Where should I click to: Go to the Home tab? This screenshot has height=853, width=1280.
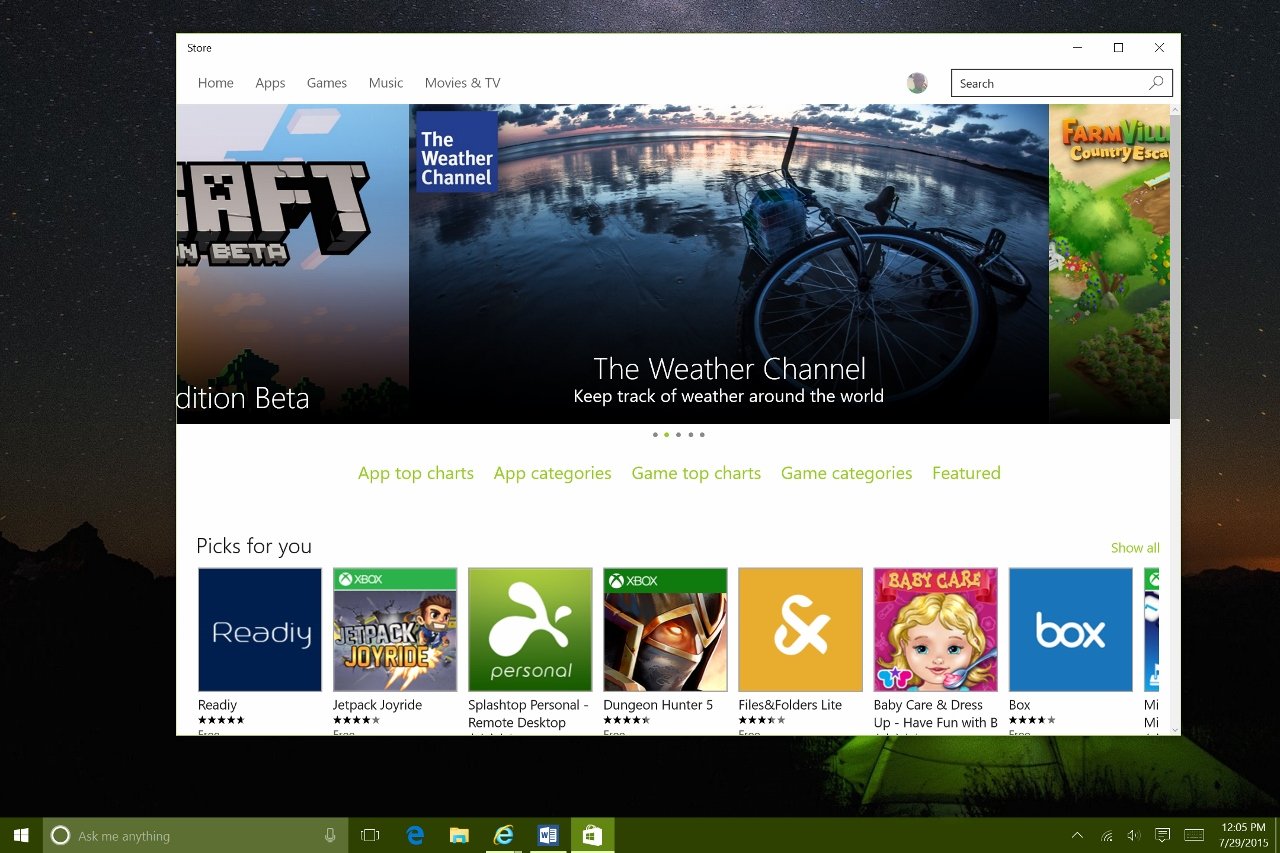click(216, 83)
